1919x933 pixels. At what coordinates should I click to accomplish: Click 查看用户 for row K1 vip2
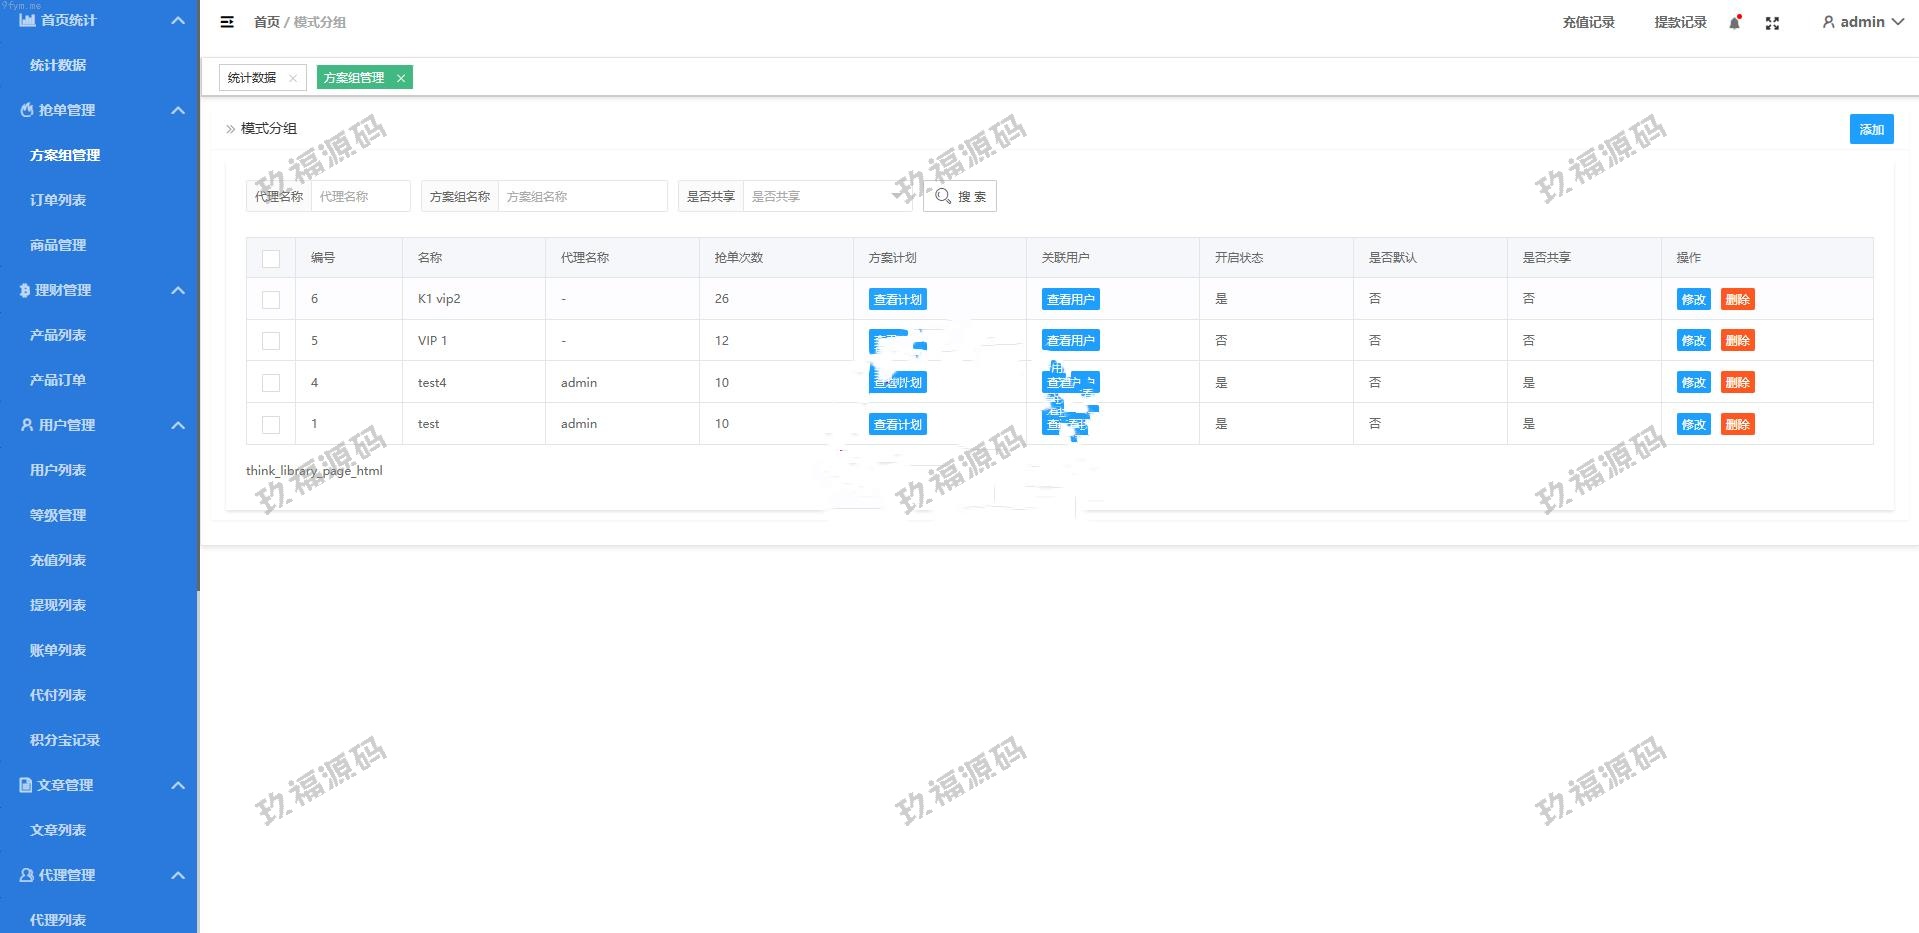click(x=1070, y=299)
